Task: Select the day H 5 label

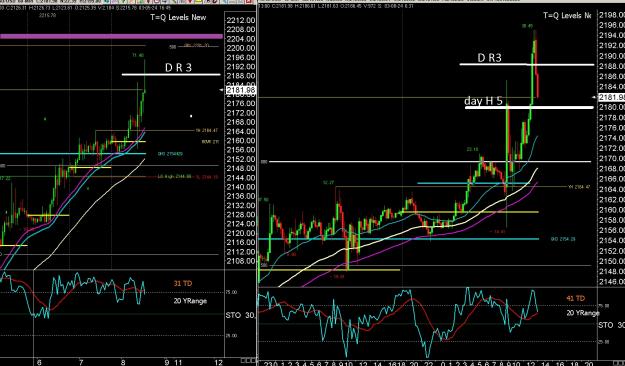Action: tap(483, 101)
